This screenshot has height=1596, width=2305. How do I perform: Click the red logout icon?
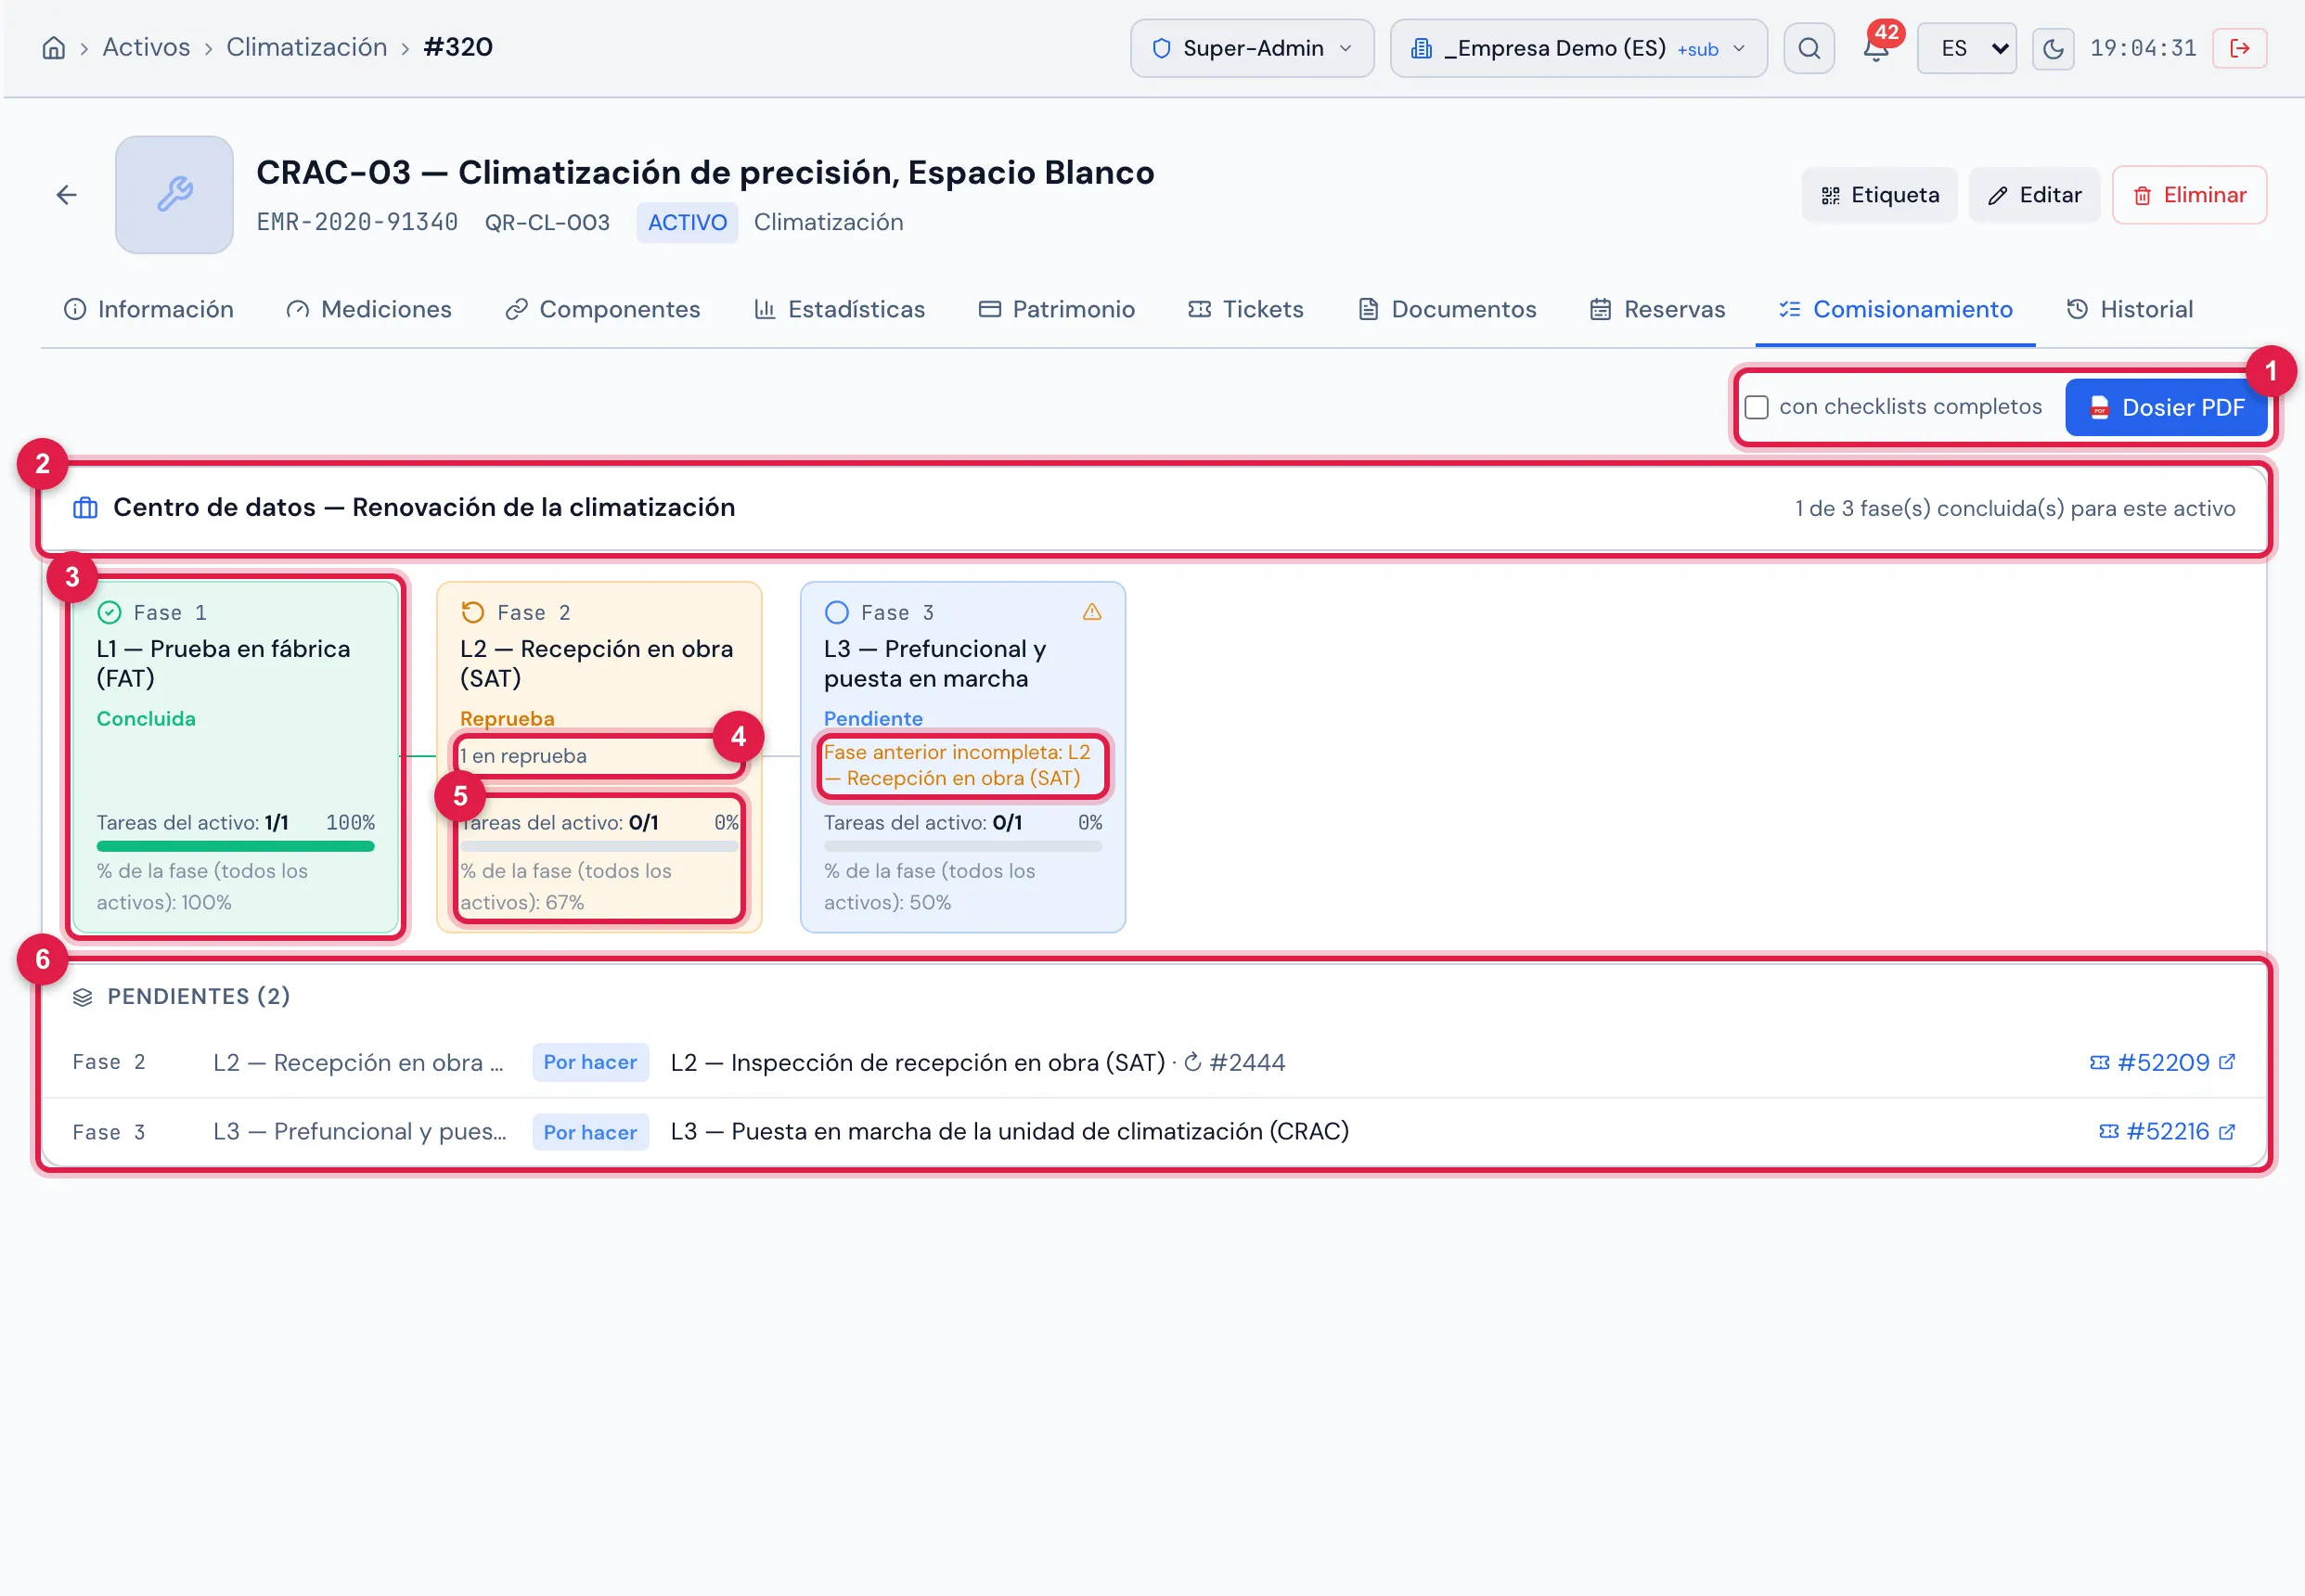(2239, 48)
